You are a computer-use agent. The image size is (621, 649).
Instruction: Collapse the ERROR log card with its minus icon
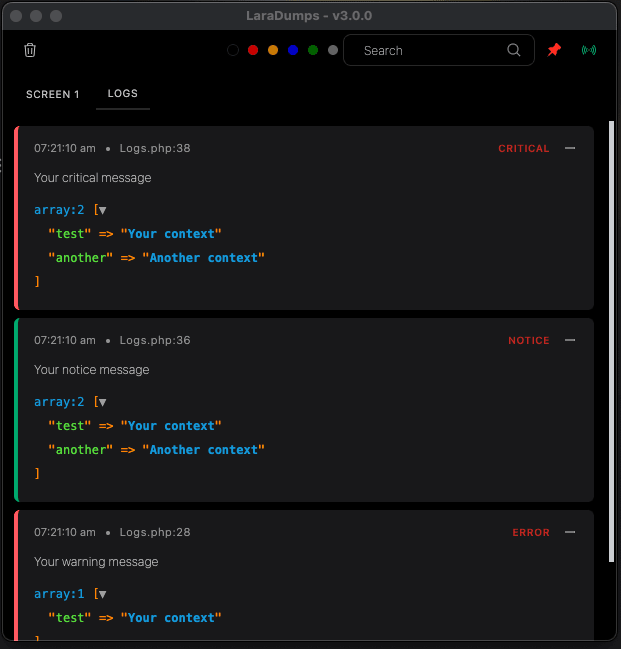[570, 532]
